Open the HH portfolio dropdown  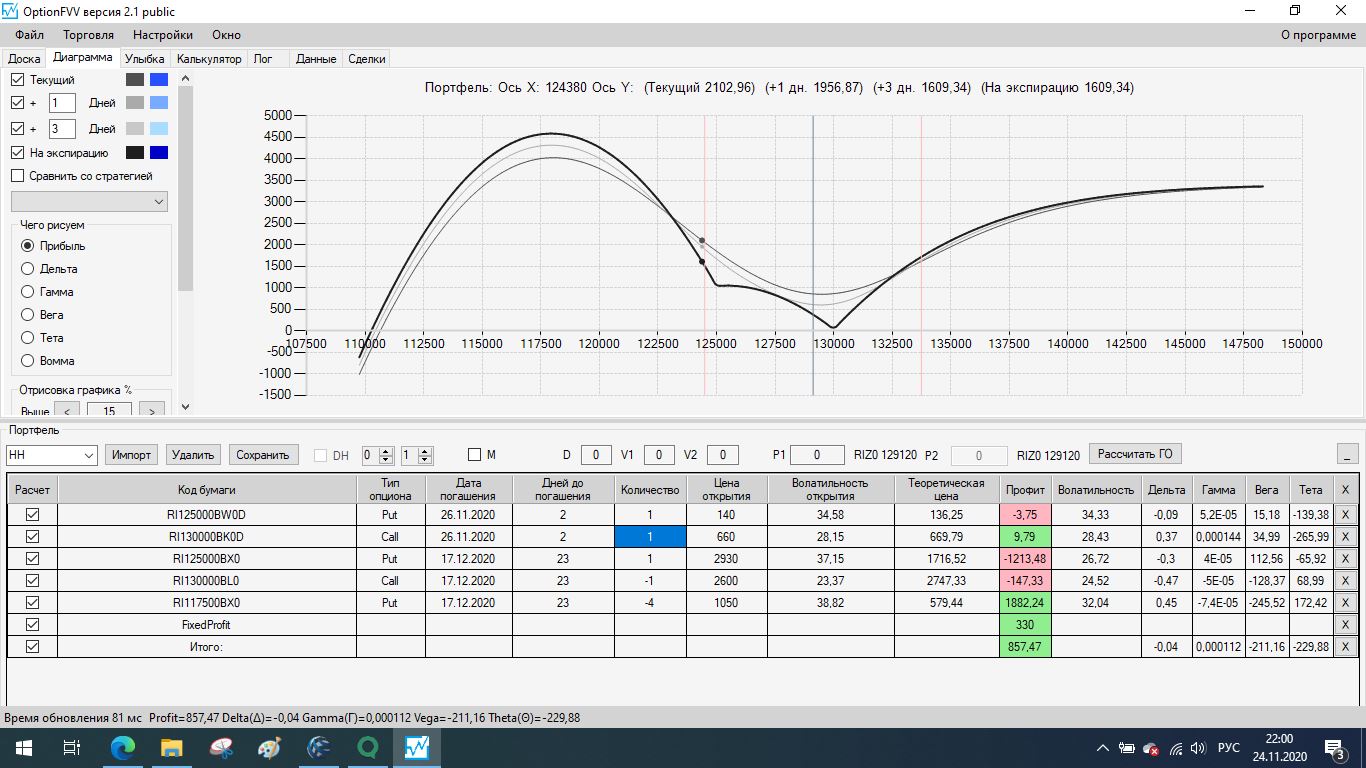pyautogui.click(x=51, y=455)
